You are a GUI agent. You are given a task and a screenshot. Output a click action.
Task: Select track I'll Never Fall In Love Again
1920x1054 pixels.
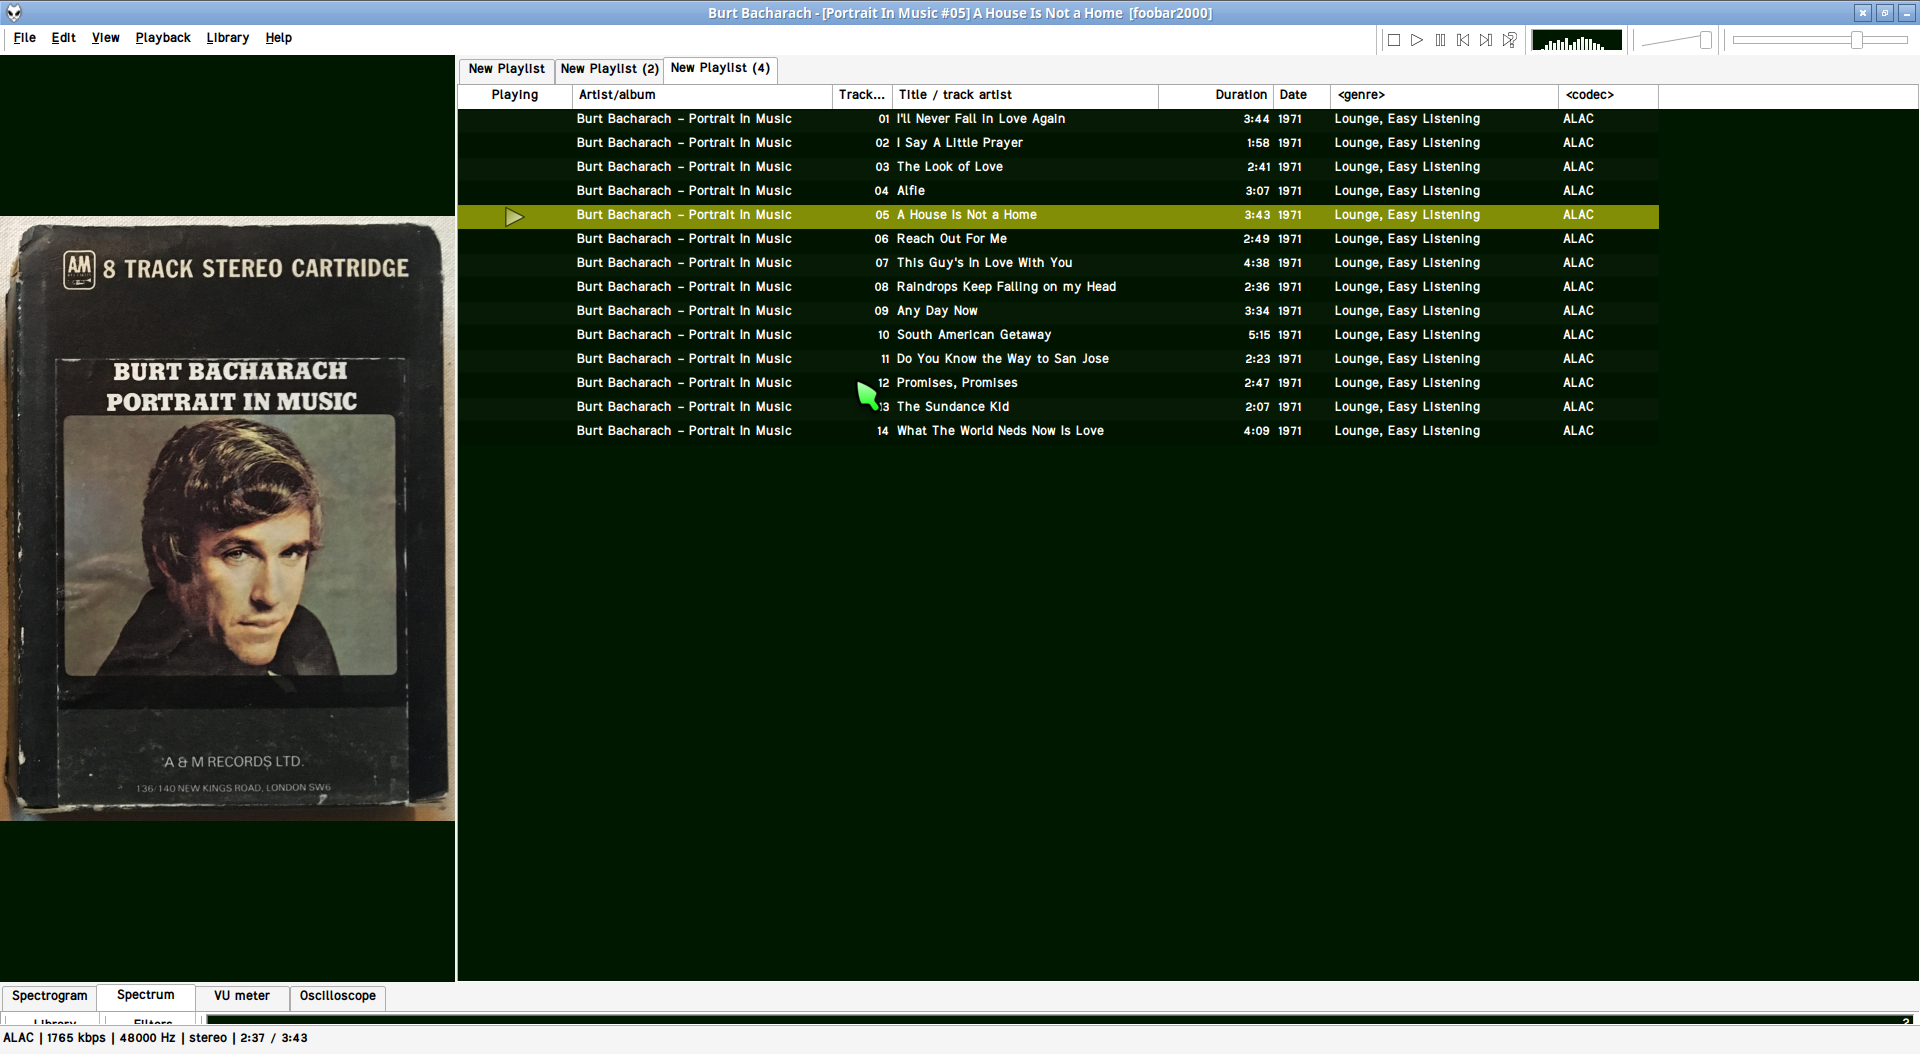pos(1058,119)
